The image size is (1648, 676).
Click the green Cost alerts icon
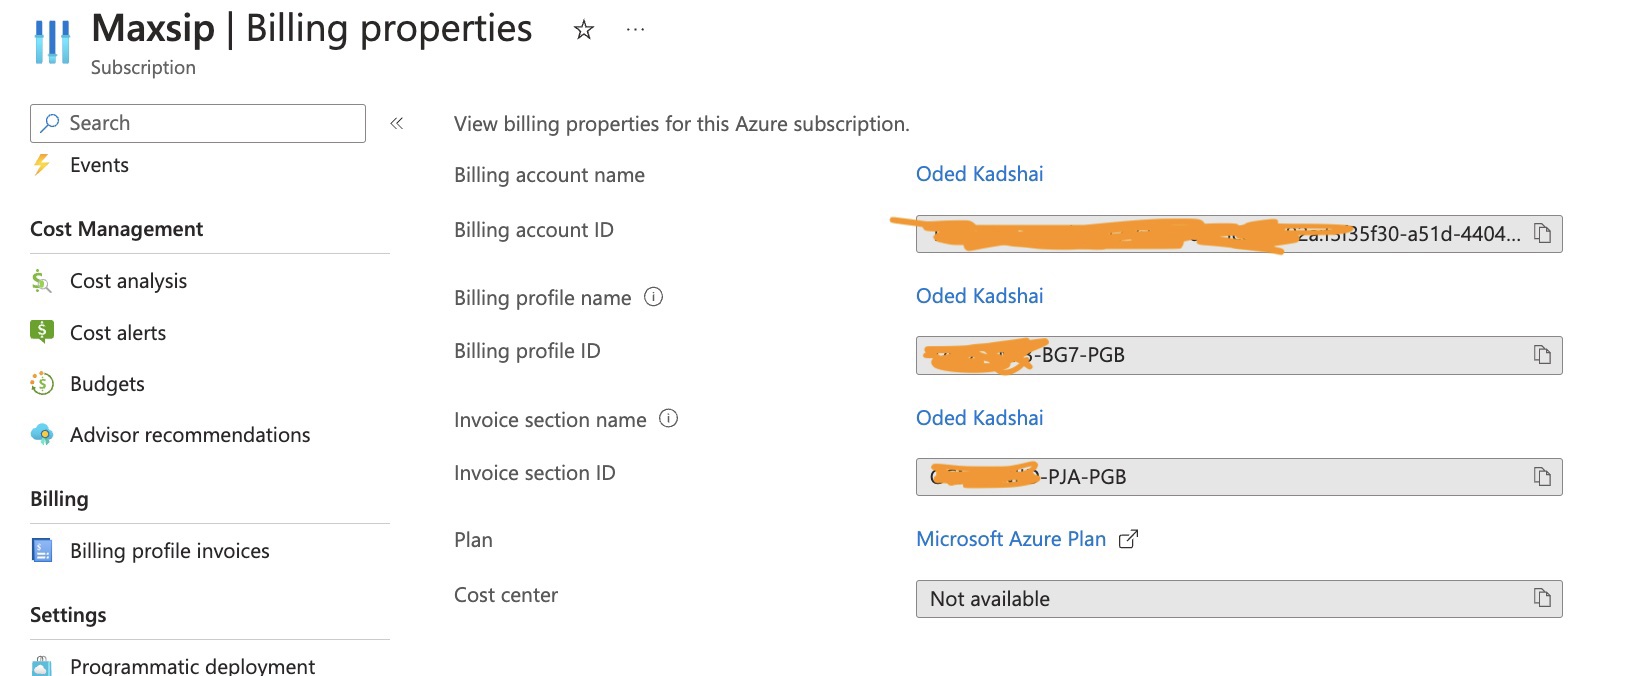(x=42, y=331)
